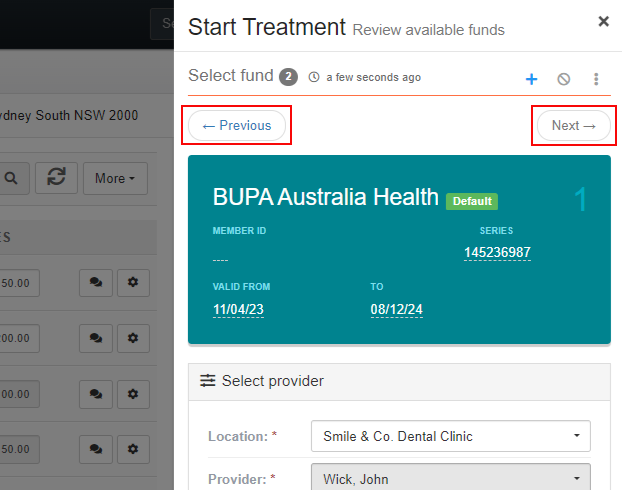Click Select provider section header
The height and width of the screenshot is (490, 622).
pos(399,381)
